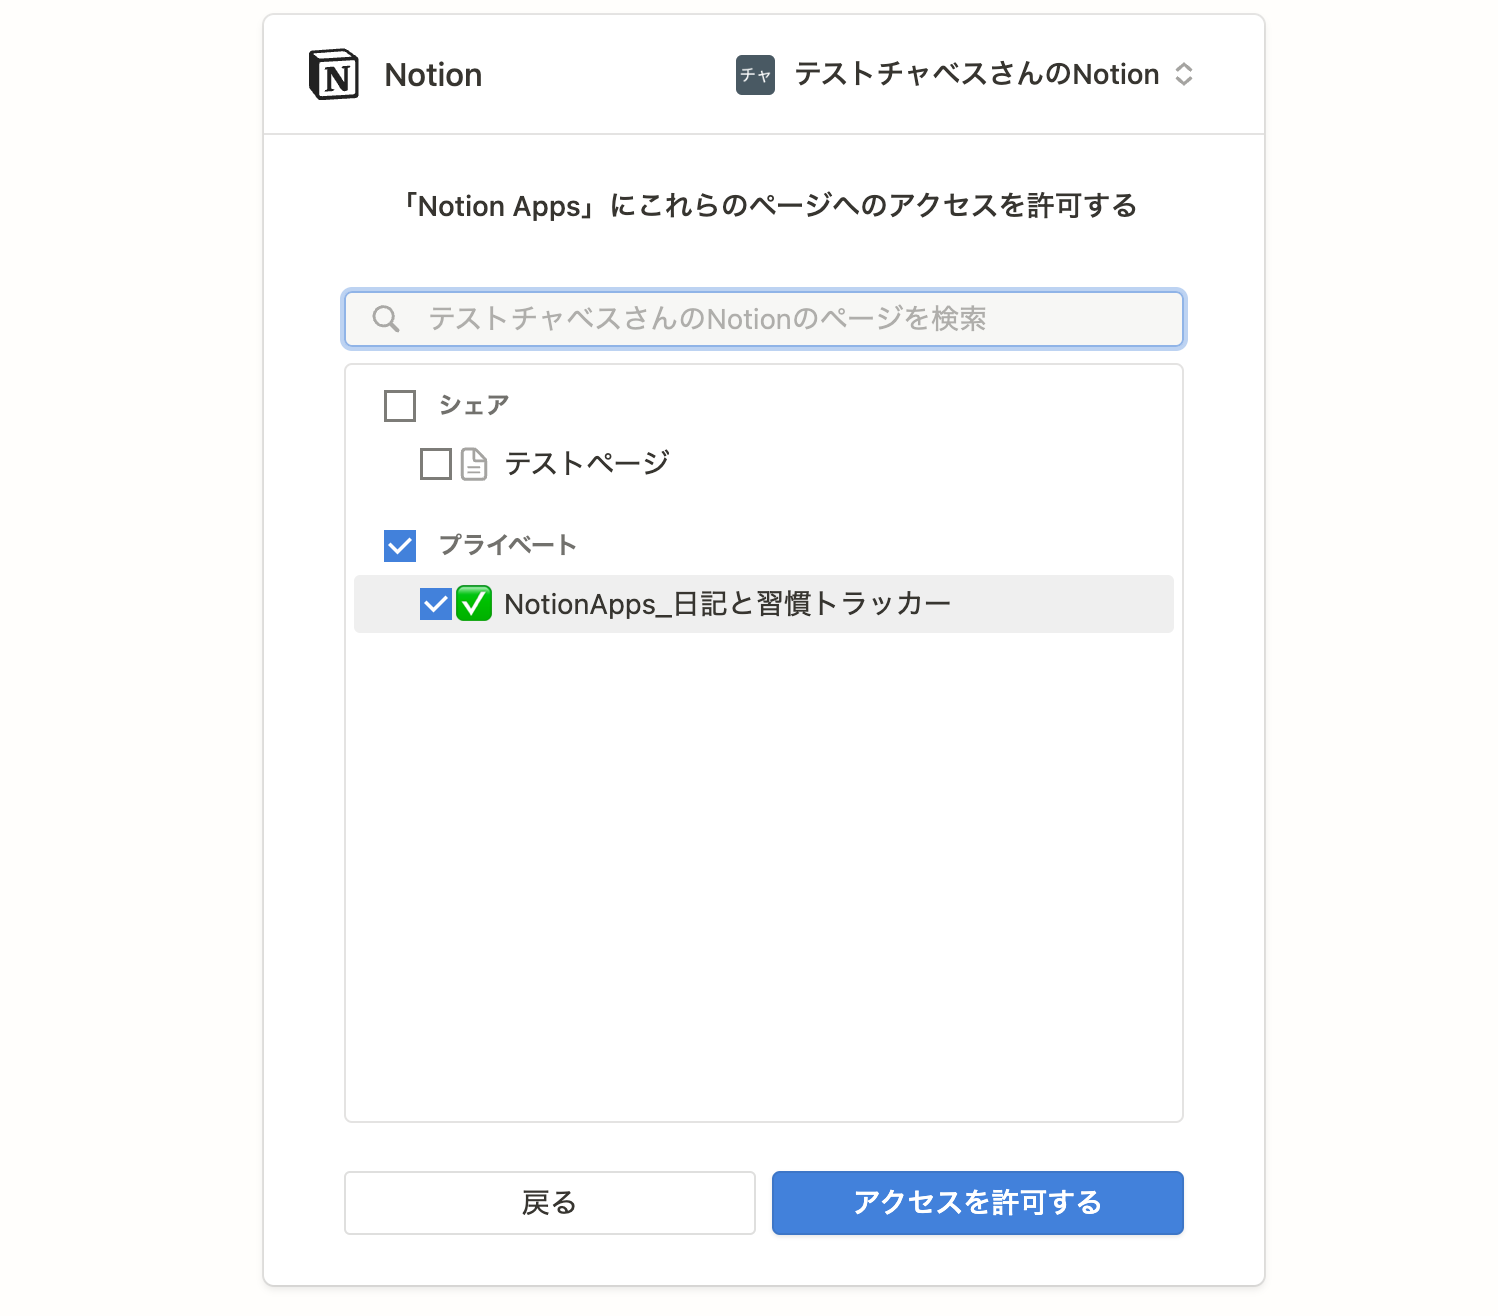The image size is (1498, 1316).
Task: Uncheck the プライベート section checkbox
Action: coord(400,546)
